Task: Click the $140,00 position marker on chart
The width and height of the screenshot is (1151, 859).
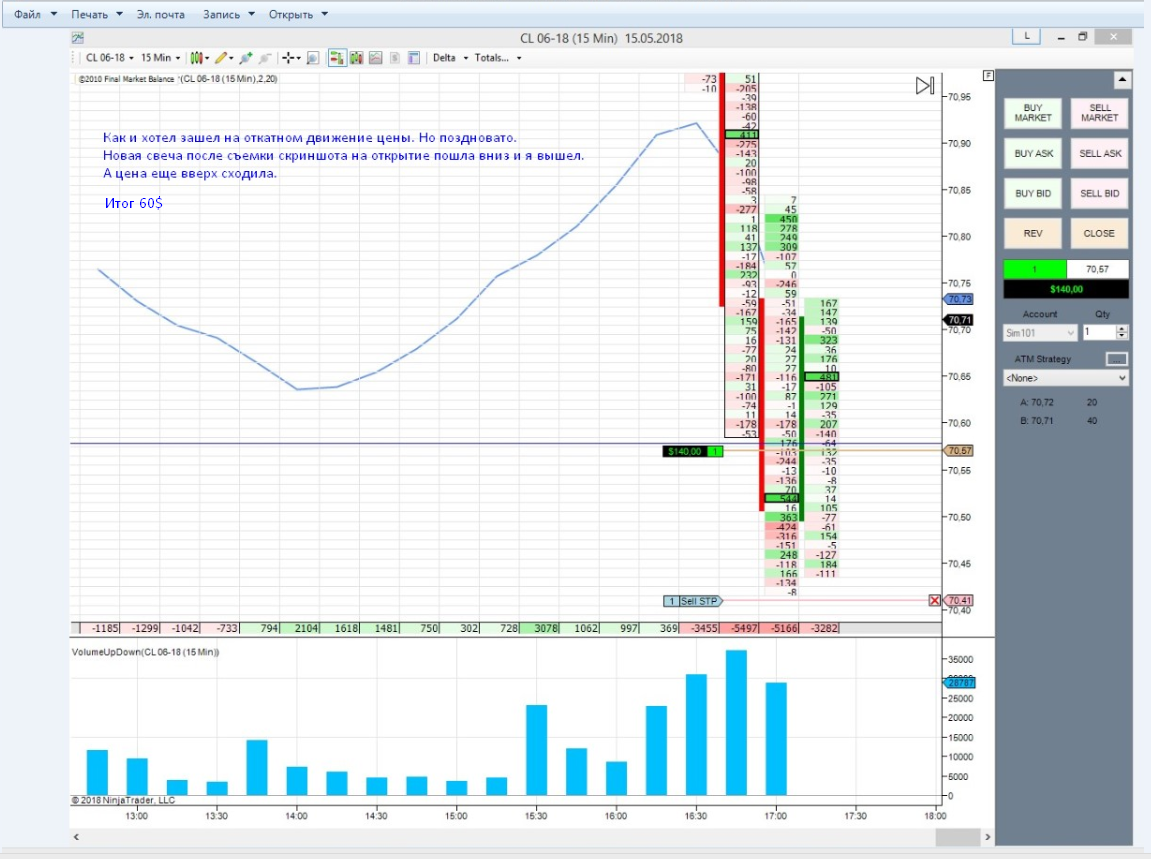Action: 692,452
